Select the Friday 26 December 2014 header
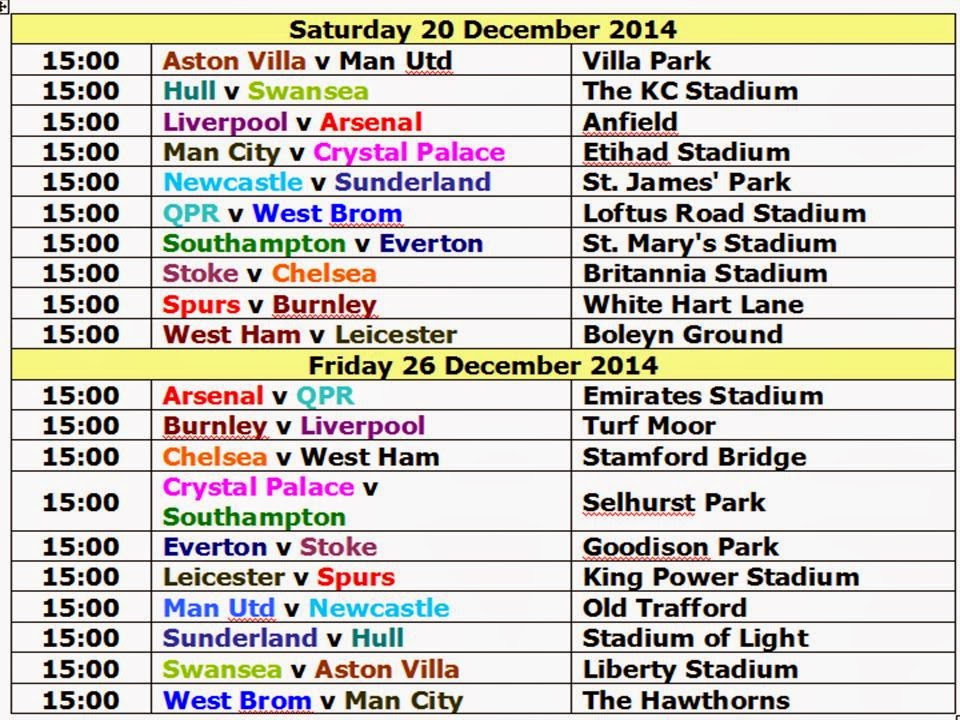This screenshot has height=720, width=960. pyautogui.click(x=482, y=365)
